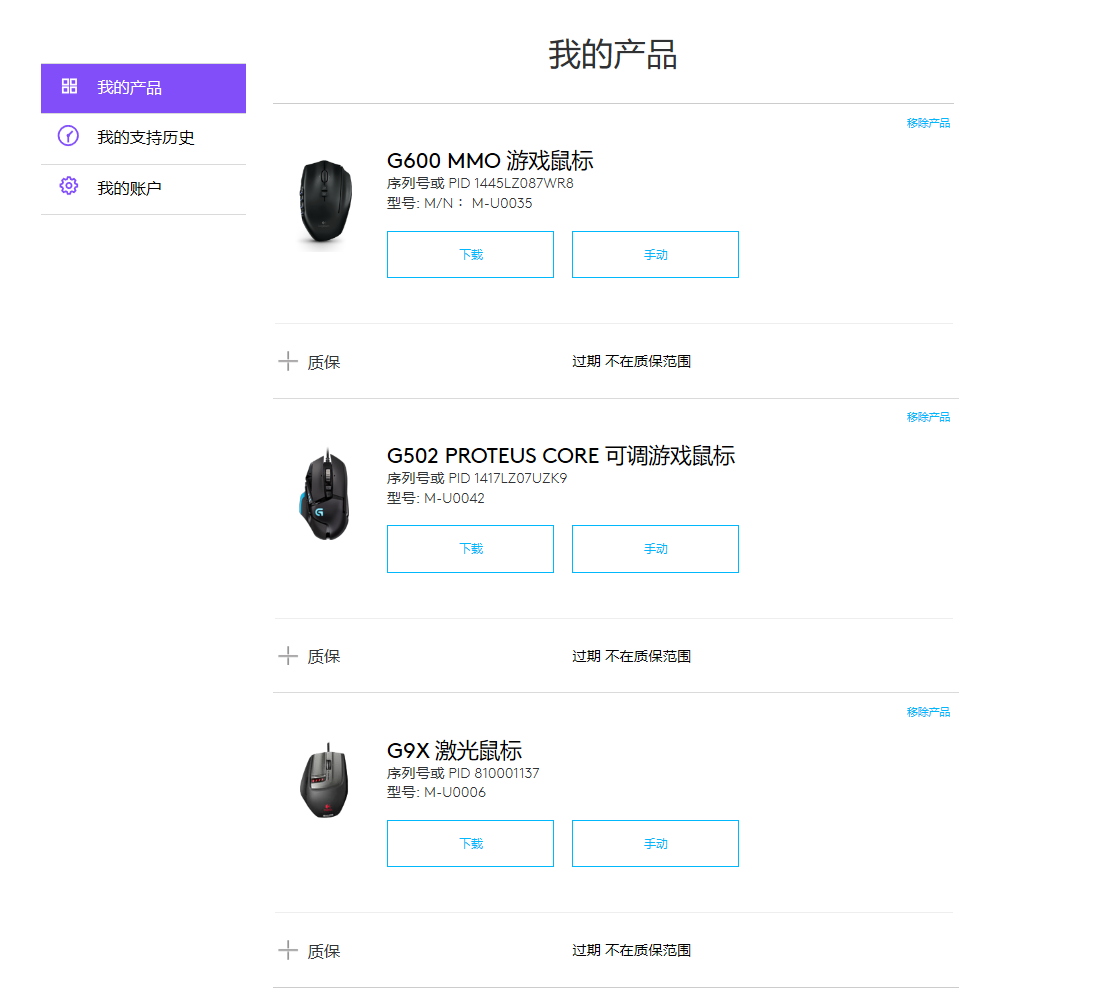1096x992 pixels.
Task: Click the 我的产品 grid icon
Action: click(x=68, y=87)
